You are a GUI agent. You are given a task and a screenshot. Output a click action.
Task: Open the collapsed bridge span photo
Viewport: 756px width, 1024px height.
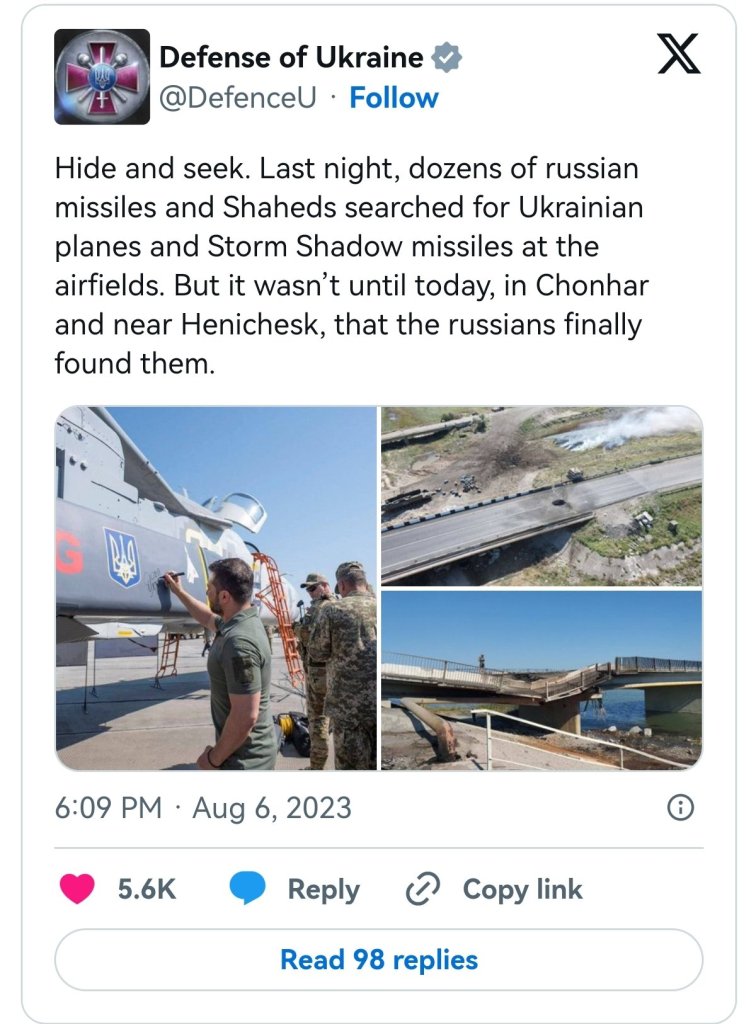click(541, 680)
